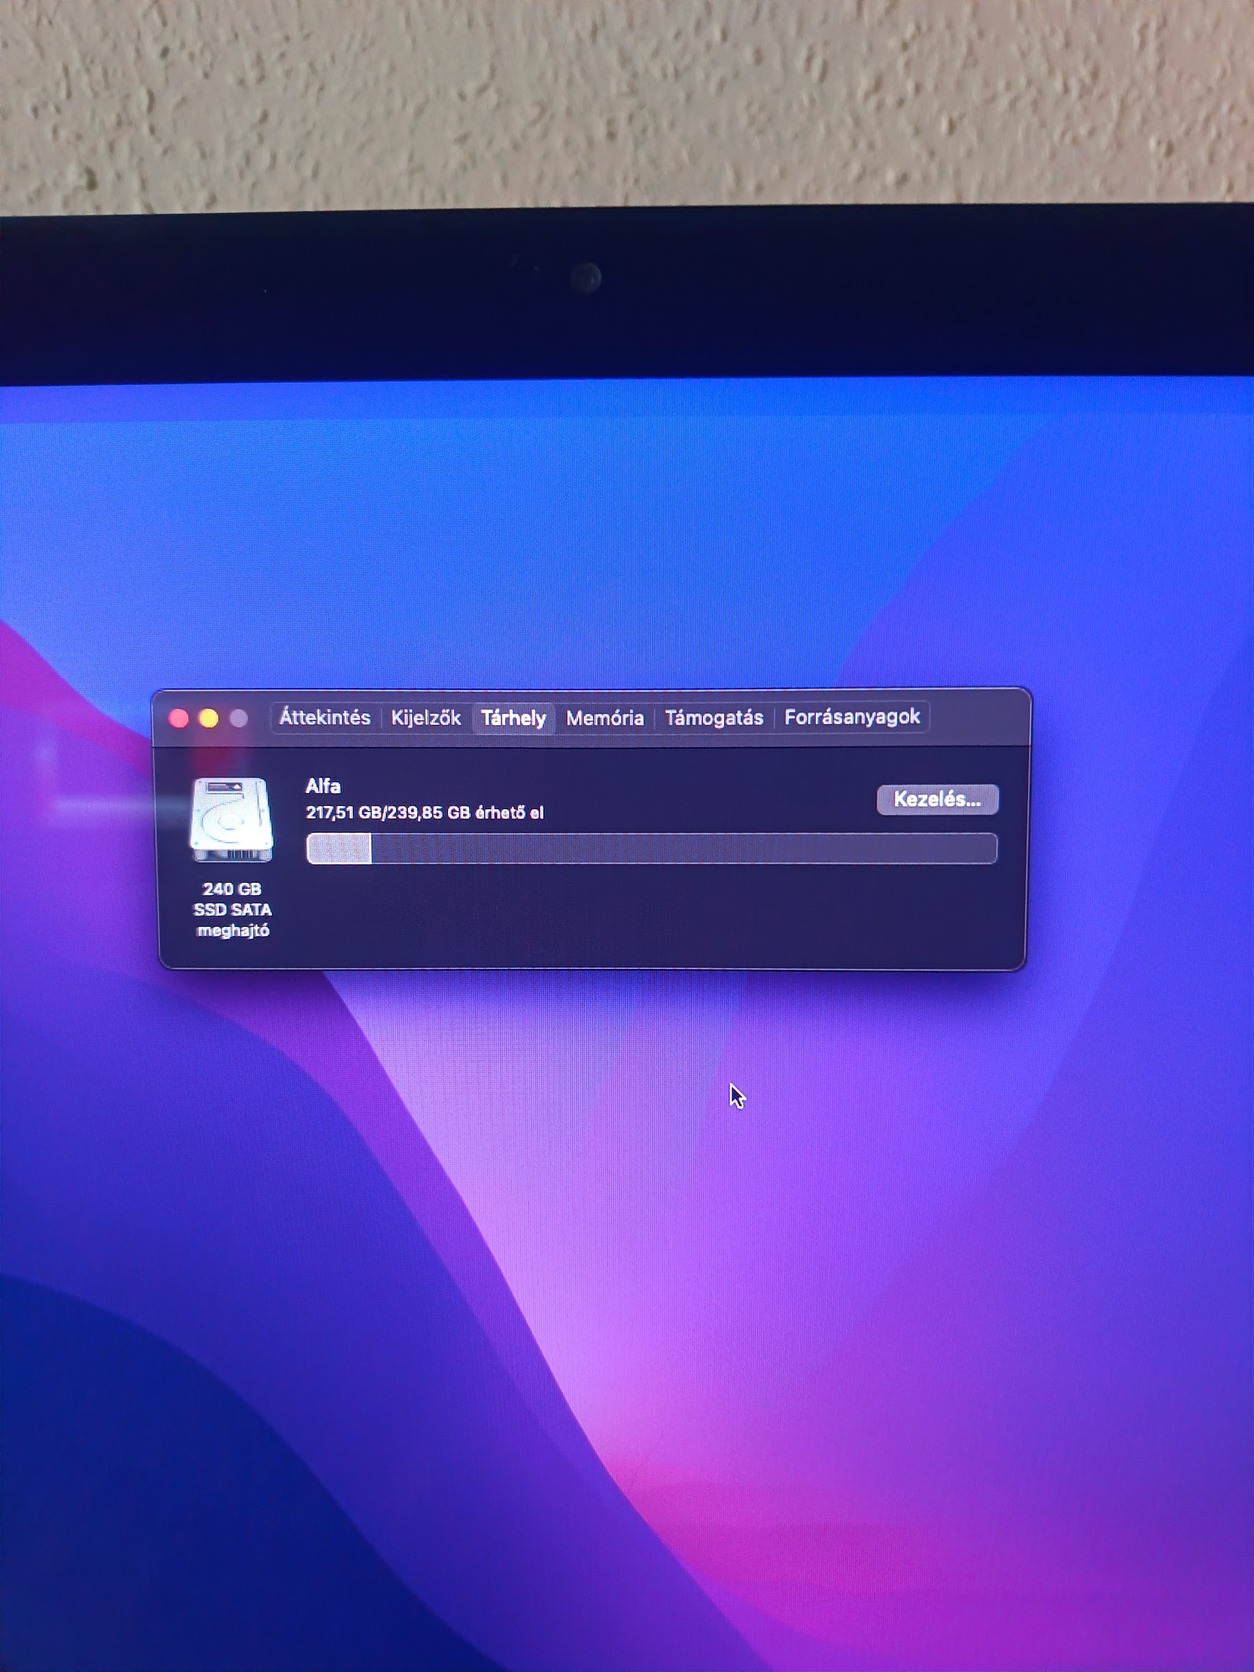
Task: Minimize the window with yellow button
Action: (209, 719)
